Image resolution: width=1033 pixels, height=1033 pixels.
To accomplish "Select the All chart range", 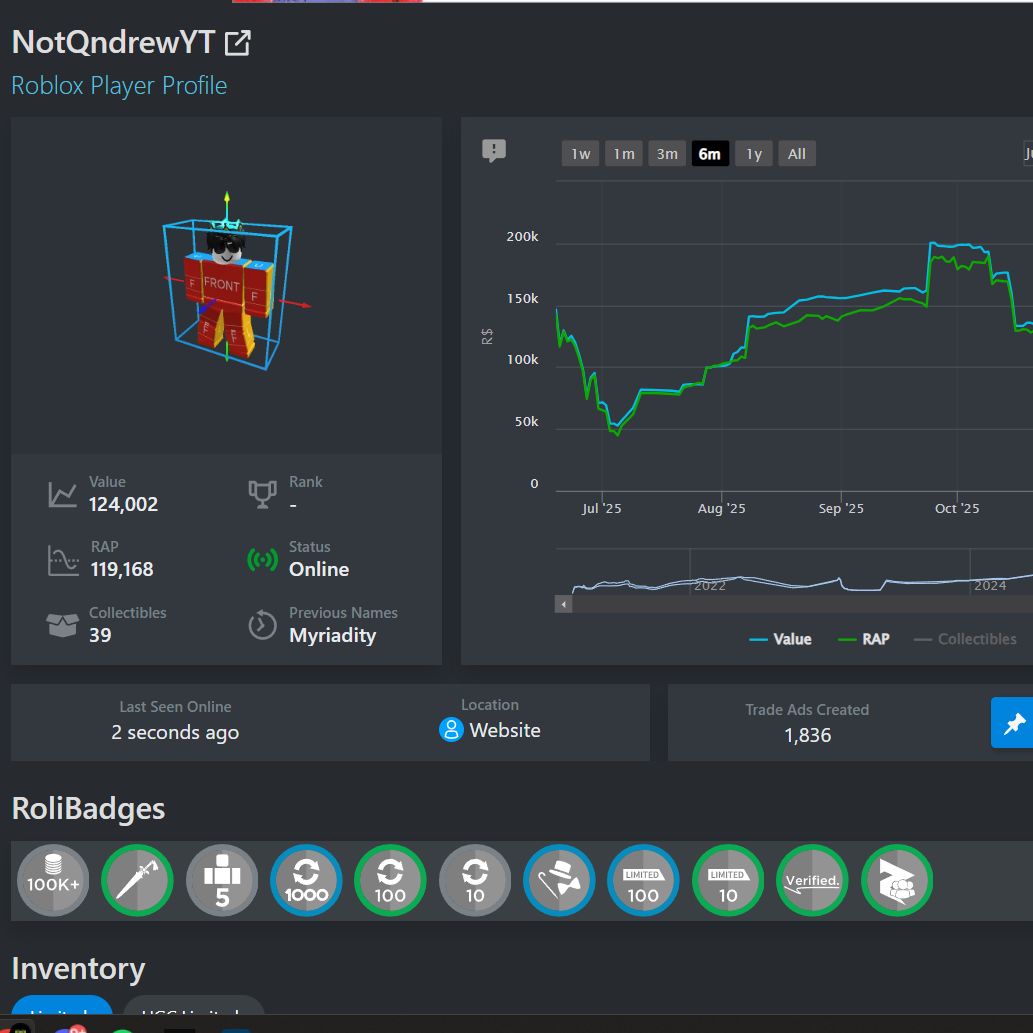I will pyautogui.click(x=797, y=154).
